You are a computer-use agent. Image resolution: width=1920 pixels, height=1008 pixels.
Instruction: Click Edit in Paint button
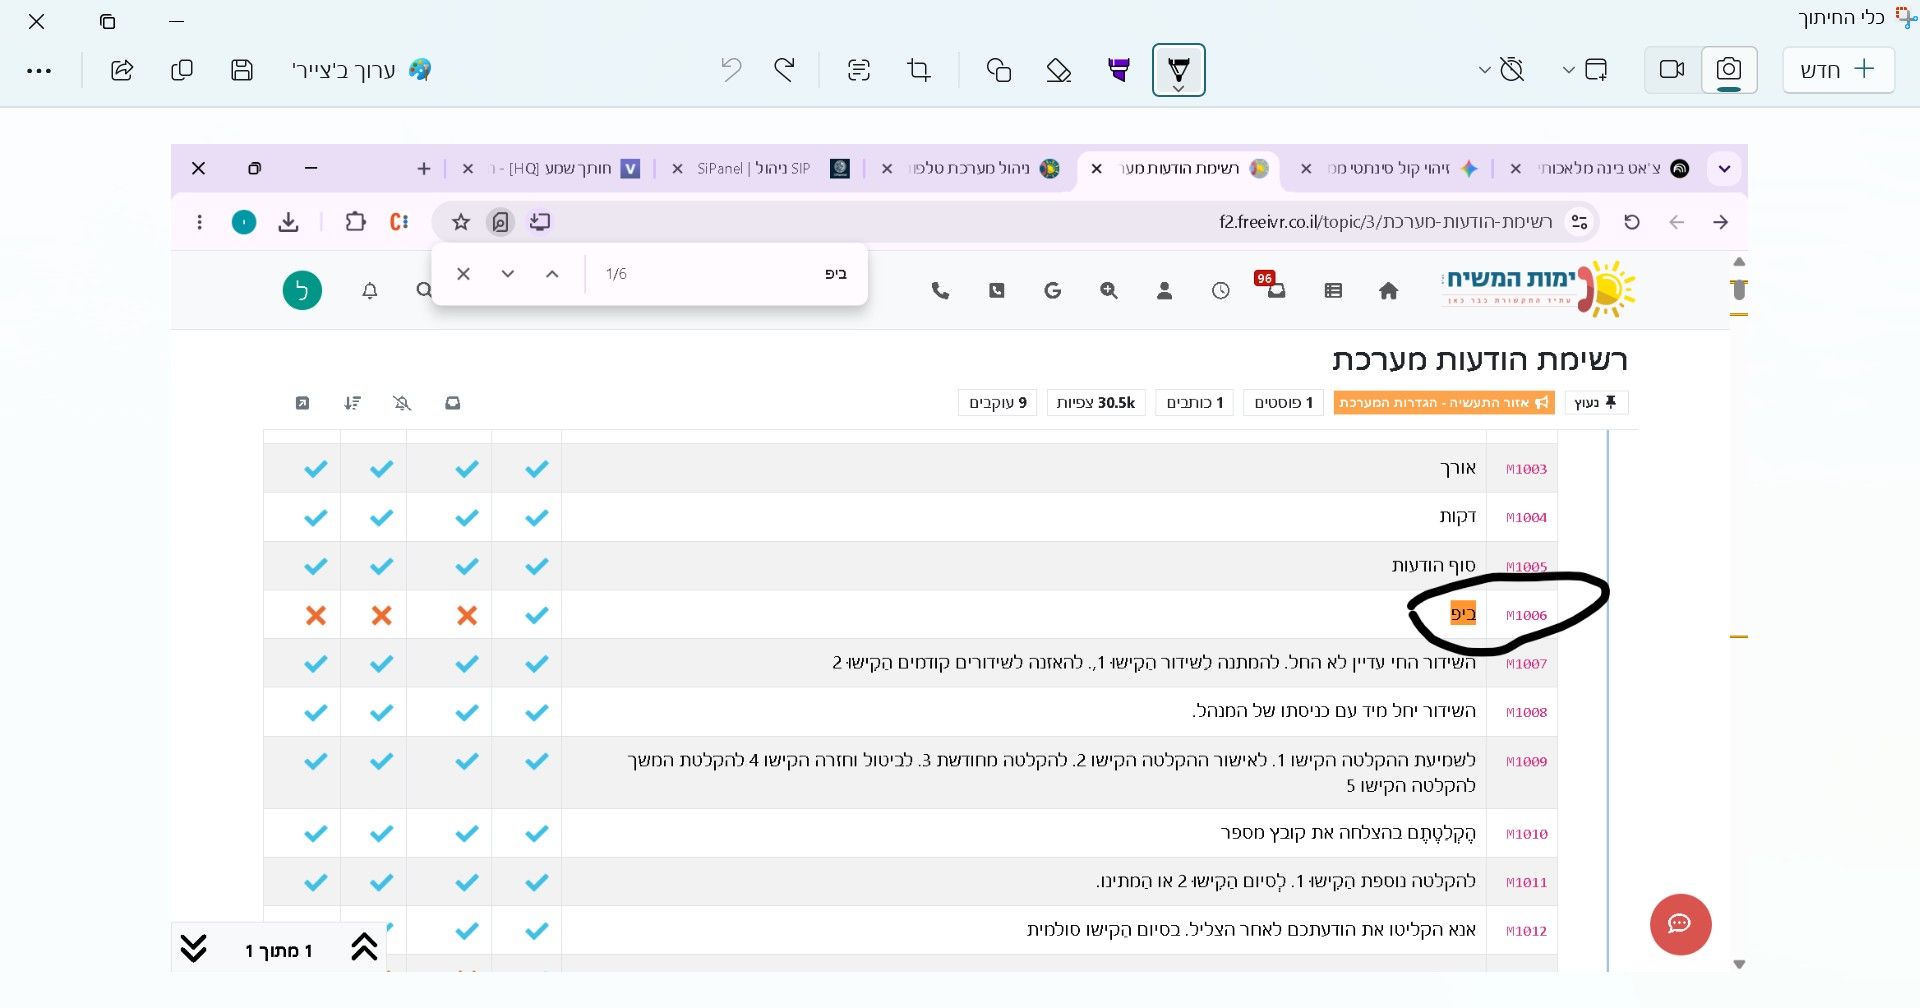[x=362, y=70]
